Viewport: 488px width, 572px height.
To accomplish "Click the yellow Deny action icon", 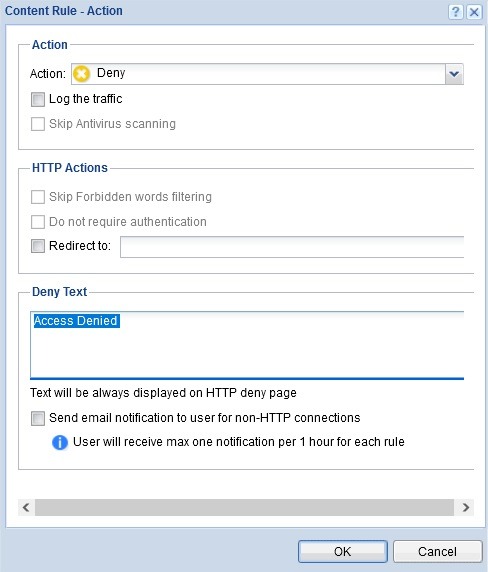I will tap(81, 74).
